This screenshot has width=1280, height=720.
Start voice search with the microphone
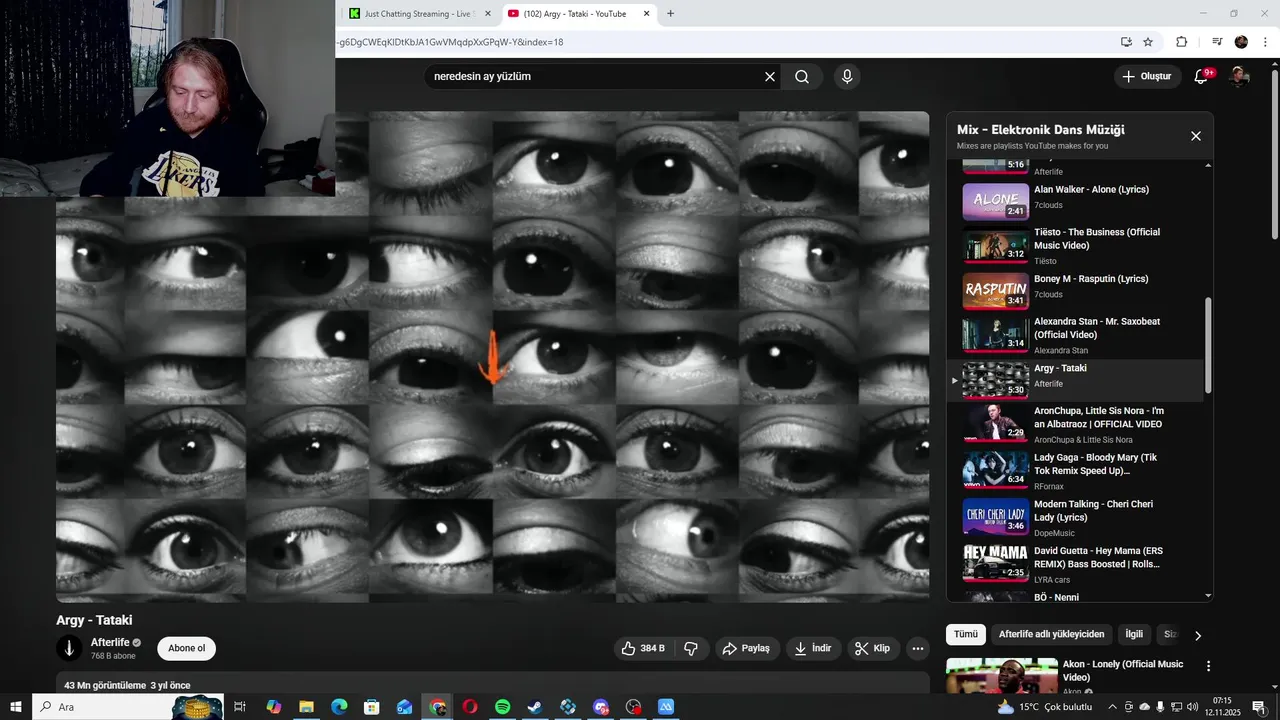click(x=847, y=77)
